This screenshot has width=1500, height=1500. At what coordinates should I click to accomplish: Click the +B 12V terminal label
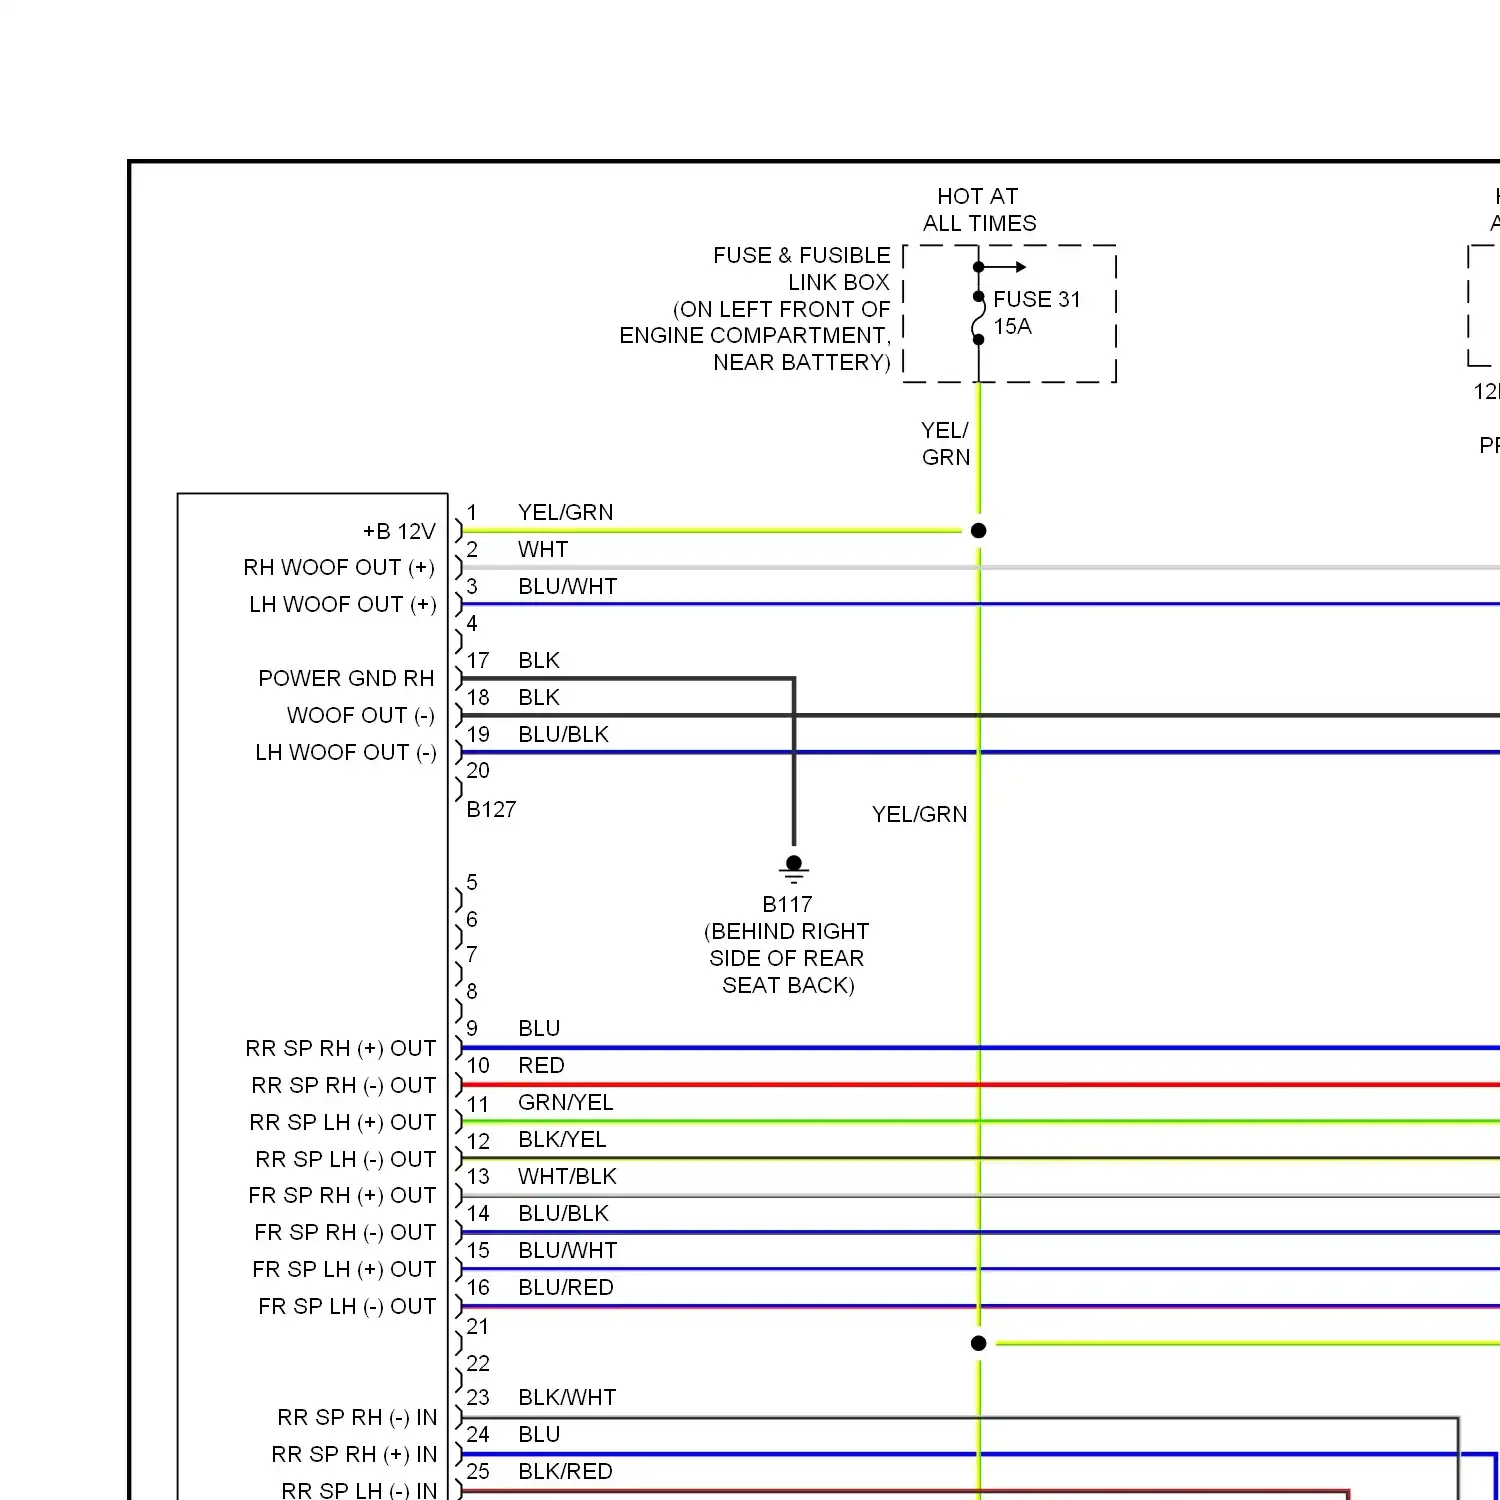coord(399,531)
